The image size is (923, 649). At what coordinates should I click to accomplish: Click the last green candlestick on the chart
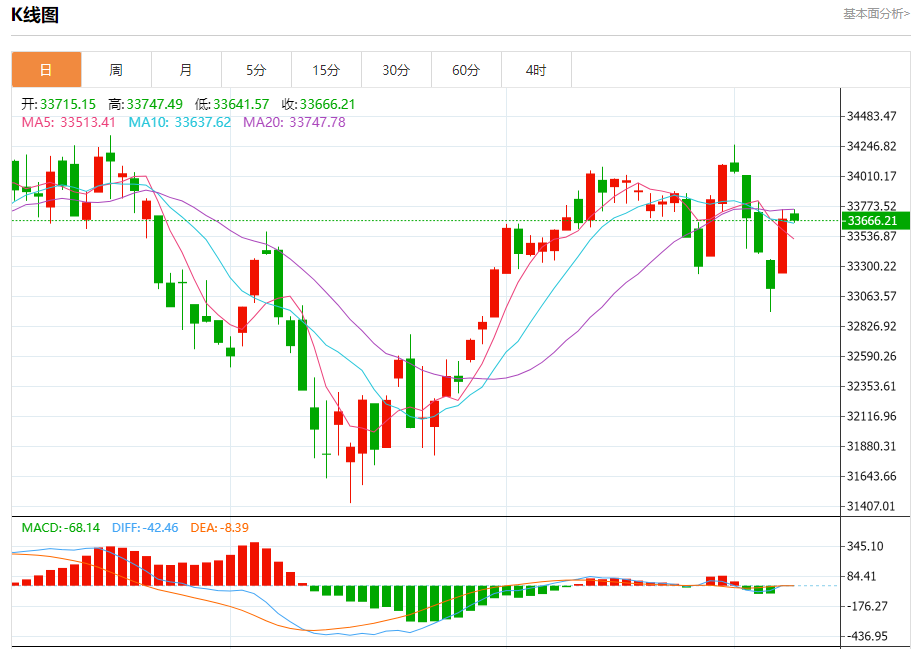click(795, 217)
